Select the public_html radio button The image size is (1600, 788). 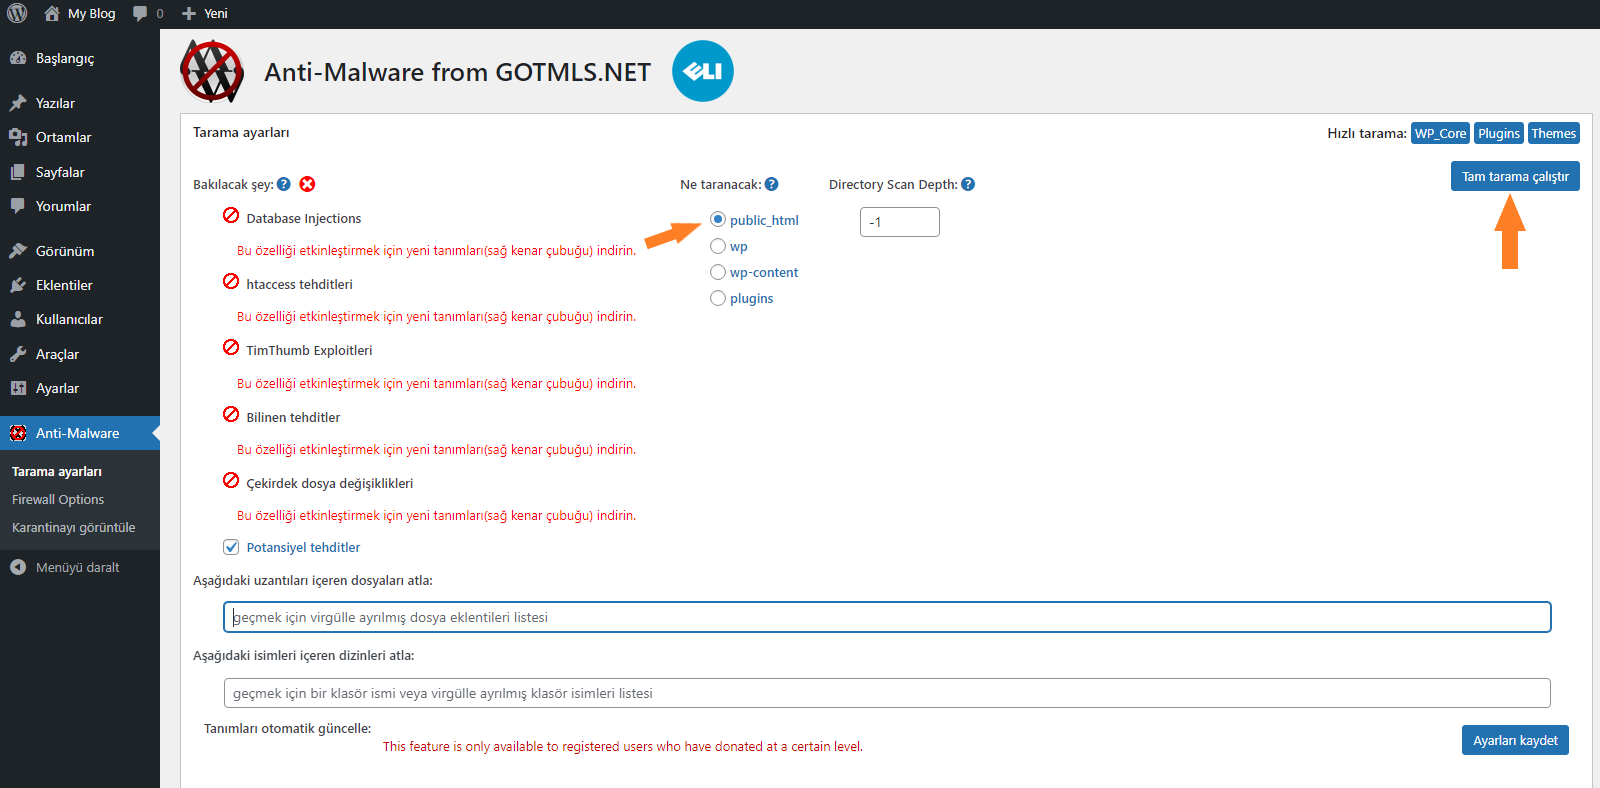pyautogui.click(x=718, y=219)
